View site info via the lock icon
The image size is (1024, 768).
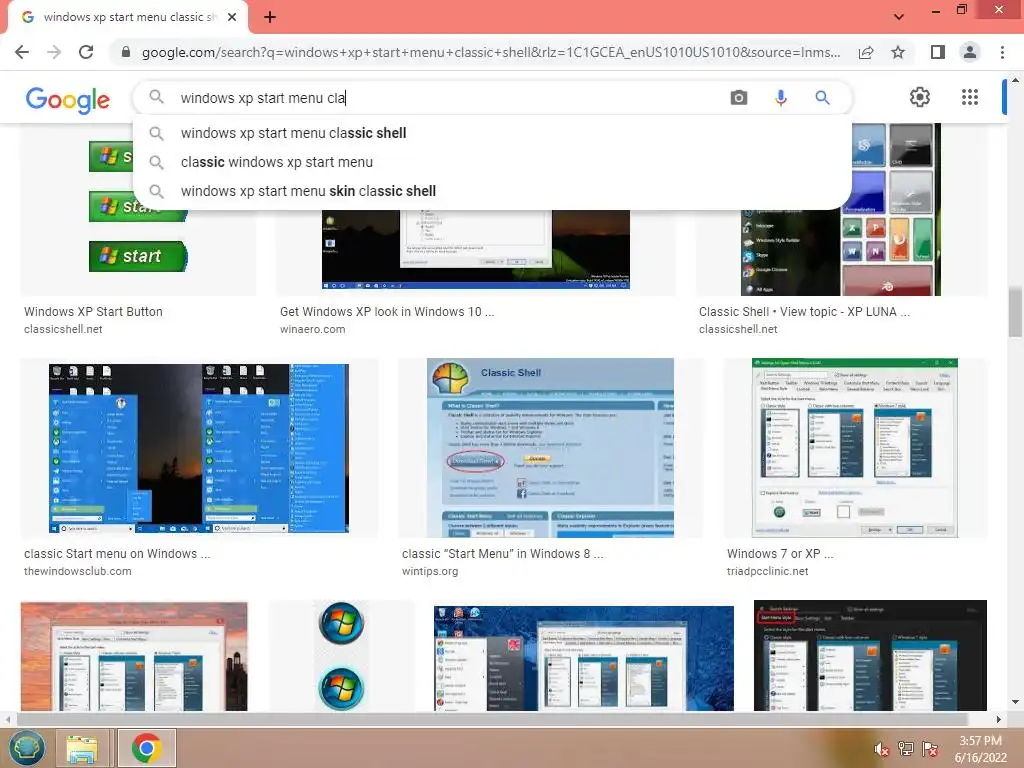(126, 52)
